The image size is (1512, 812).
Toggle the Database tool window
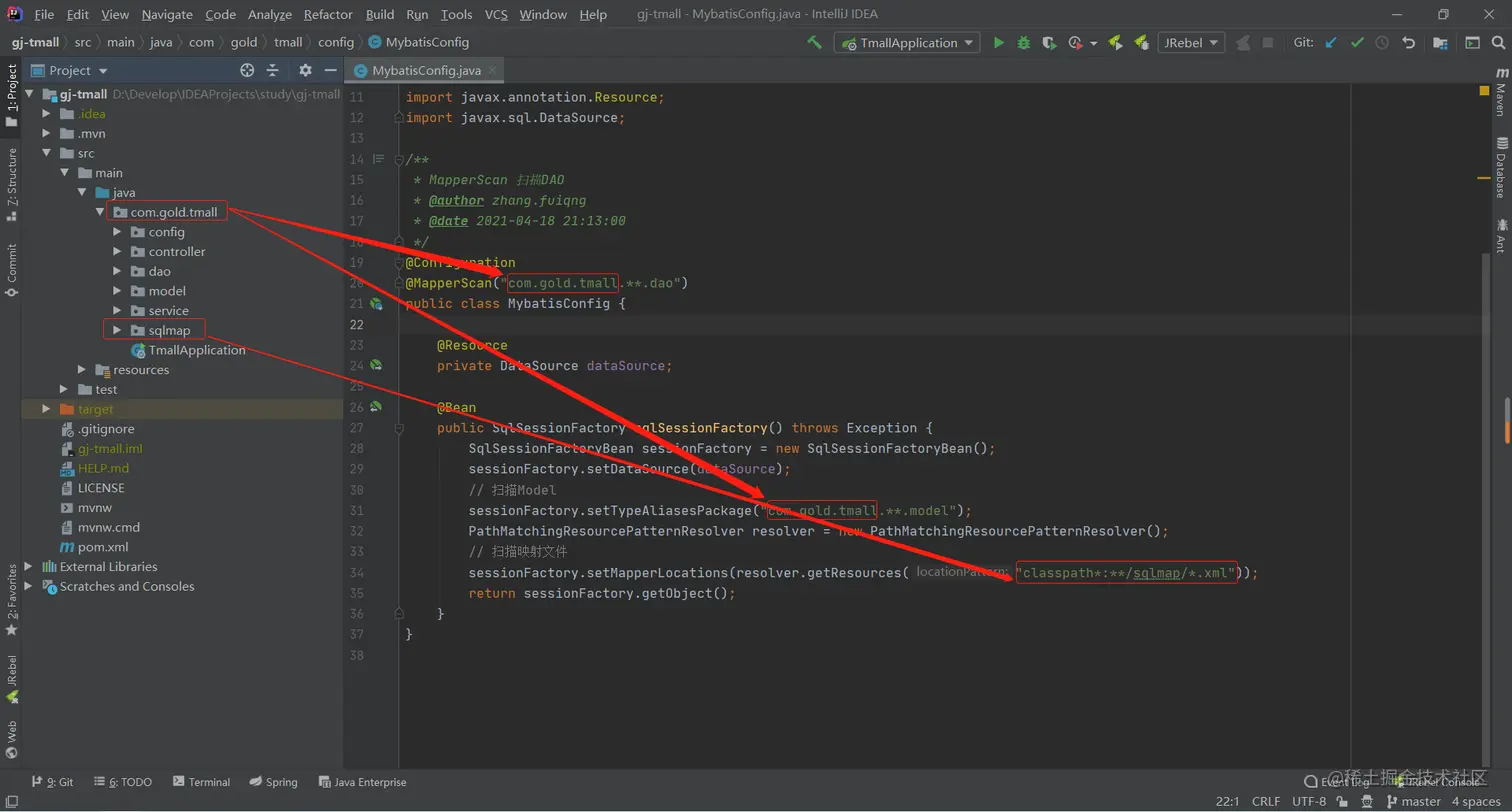tap(1501, 167)
